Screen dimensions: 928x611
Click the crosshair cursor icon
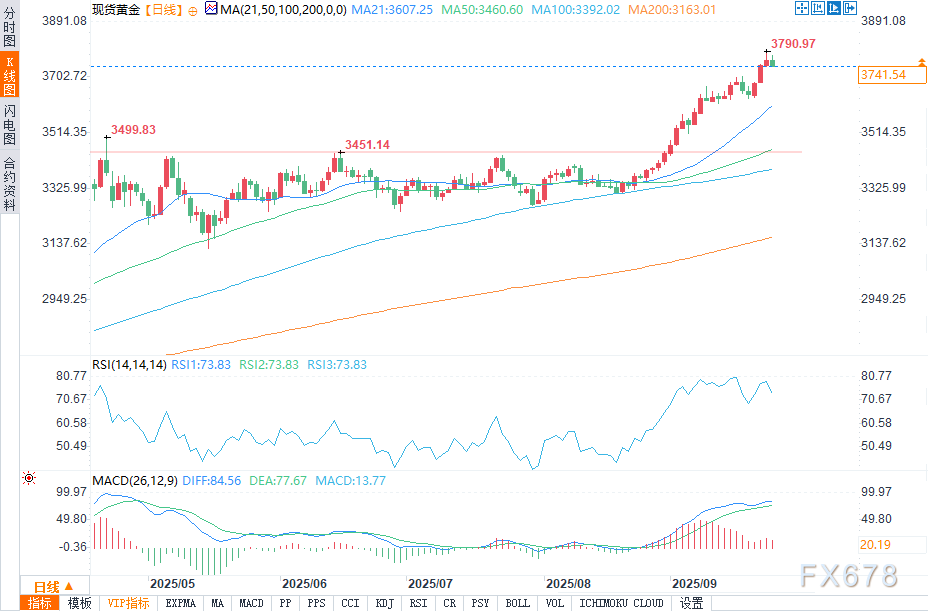coord(803,8)
